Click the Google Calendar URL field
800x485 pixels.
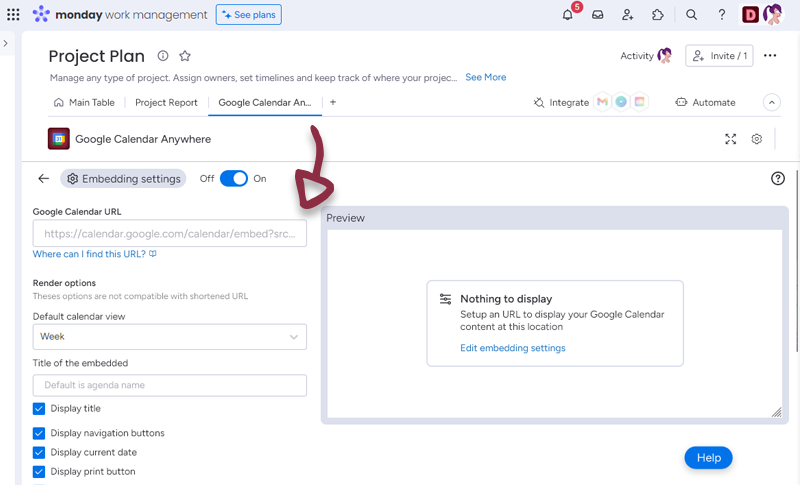pyautogui.click(x=169, y=234)
